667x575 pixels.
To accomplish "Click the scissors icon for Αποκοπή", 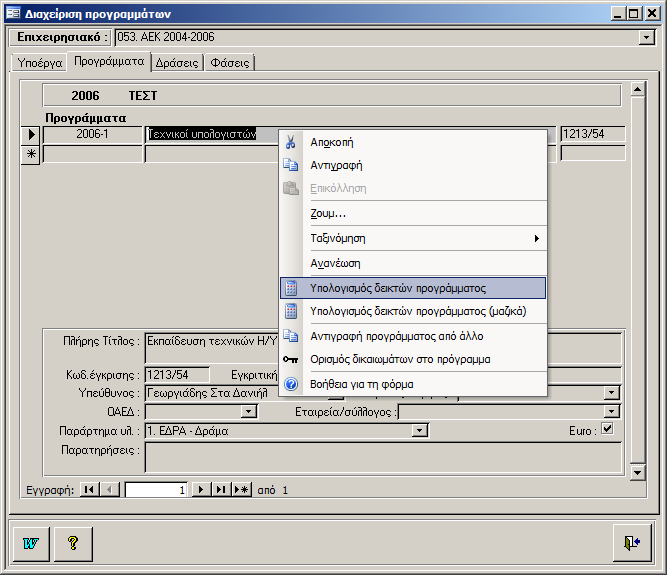I will coord(291,142).
